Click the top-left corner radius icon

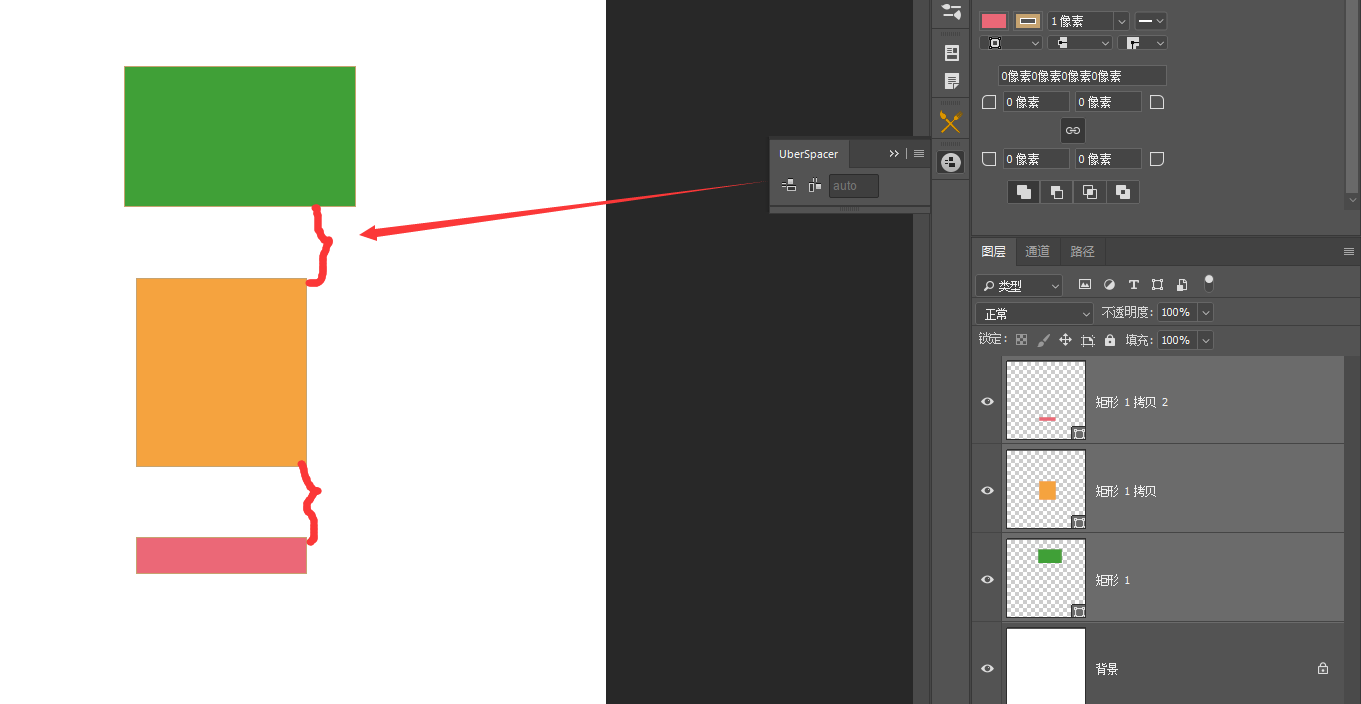(x=989, y=102)
